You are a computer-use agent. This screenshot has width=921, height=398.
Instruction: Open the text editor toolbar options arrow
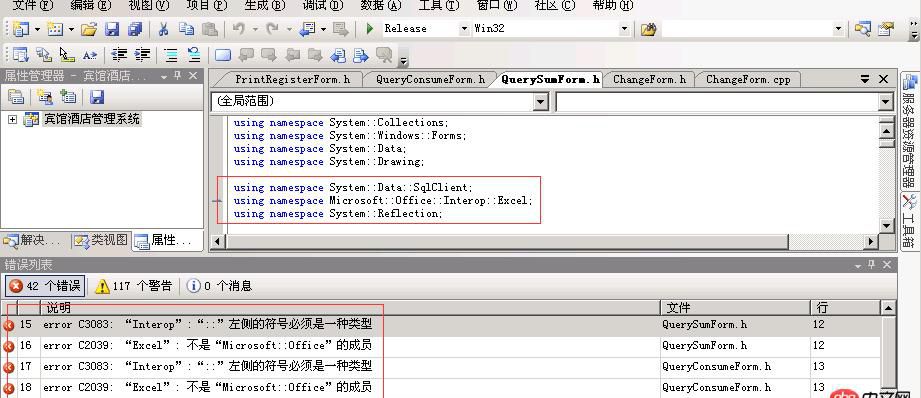(403, 60)
